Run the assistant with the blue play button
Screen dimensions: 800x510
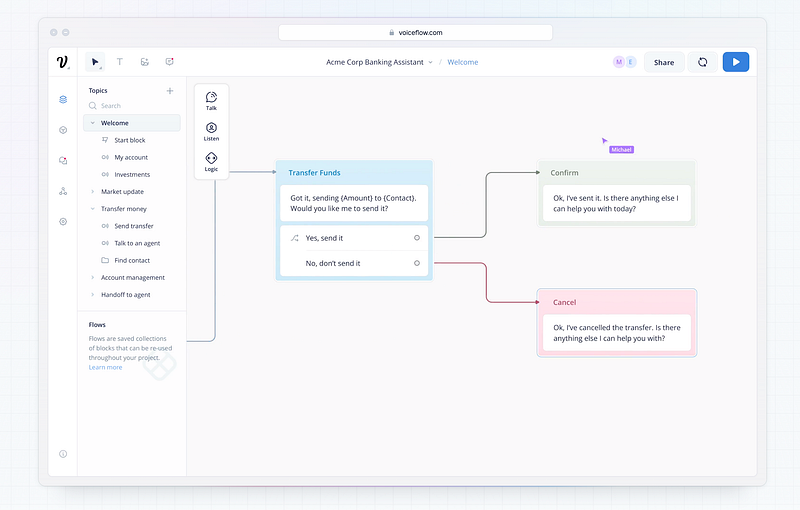click(x=736, y=62)
